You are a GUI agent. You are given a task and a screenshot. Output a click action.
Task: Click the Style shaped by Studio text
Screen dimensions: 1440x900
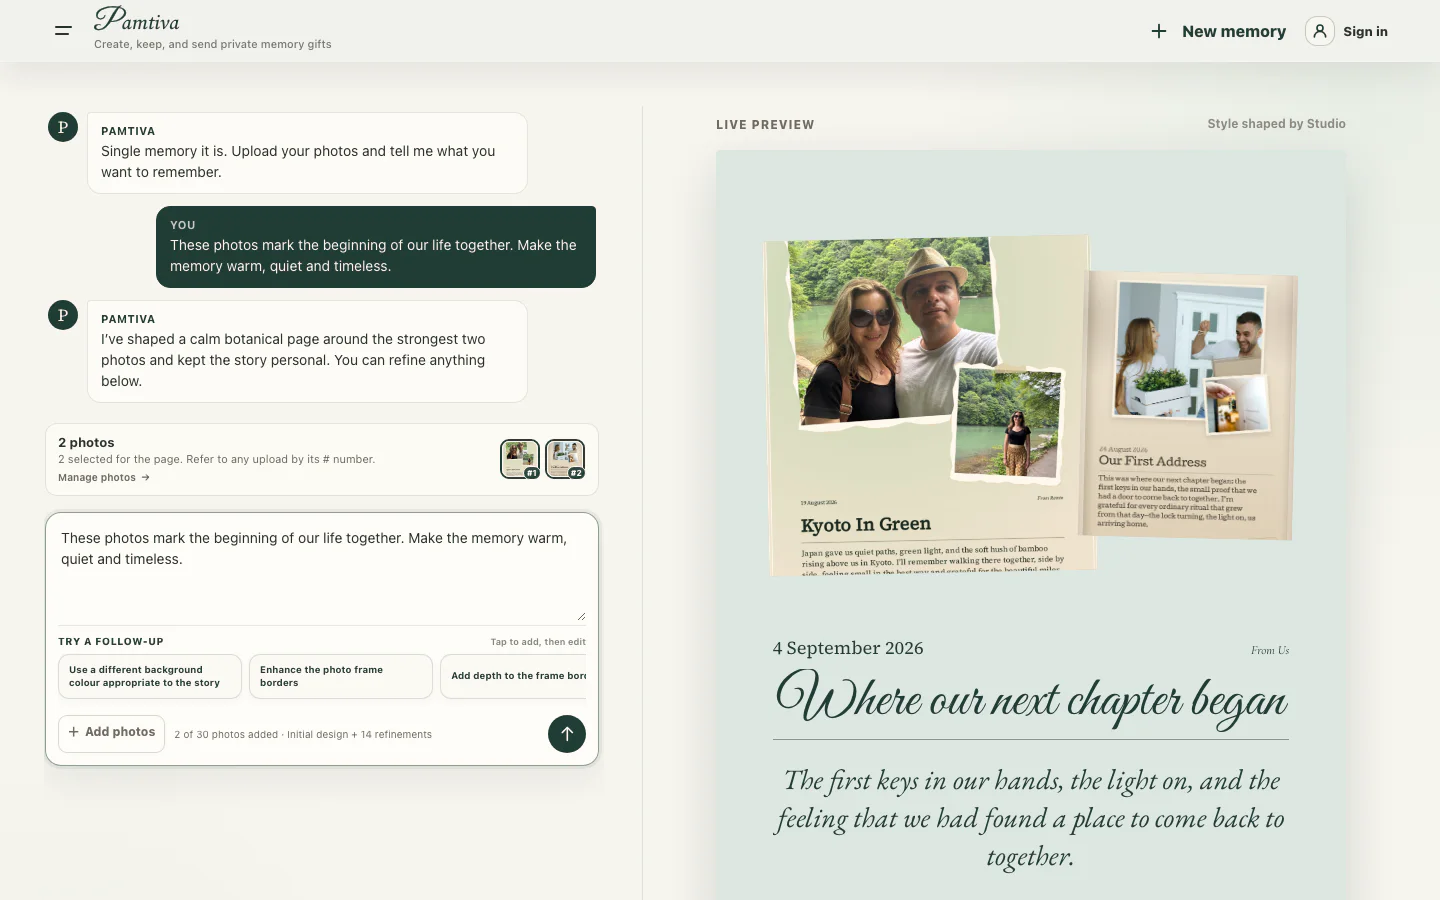pyautogui.click(x=1276, y=124)
